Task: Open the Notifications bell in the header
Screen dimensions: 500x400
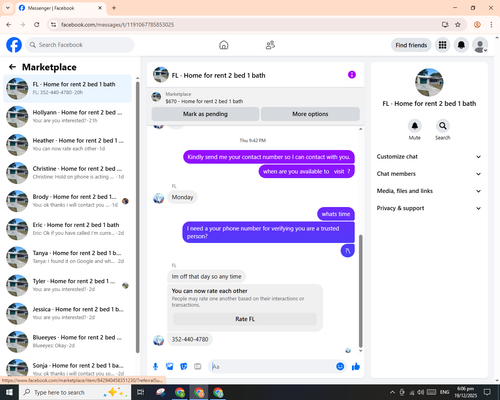Action: click(461, 45)
